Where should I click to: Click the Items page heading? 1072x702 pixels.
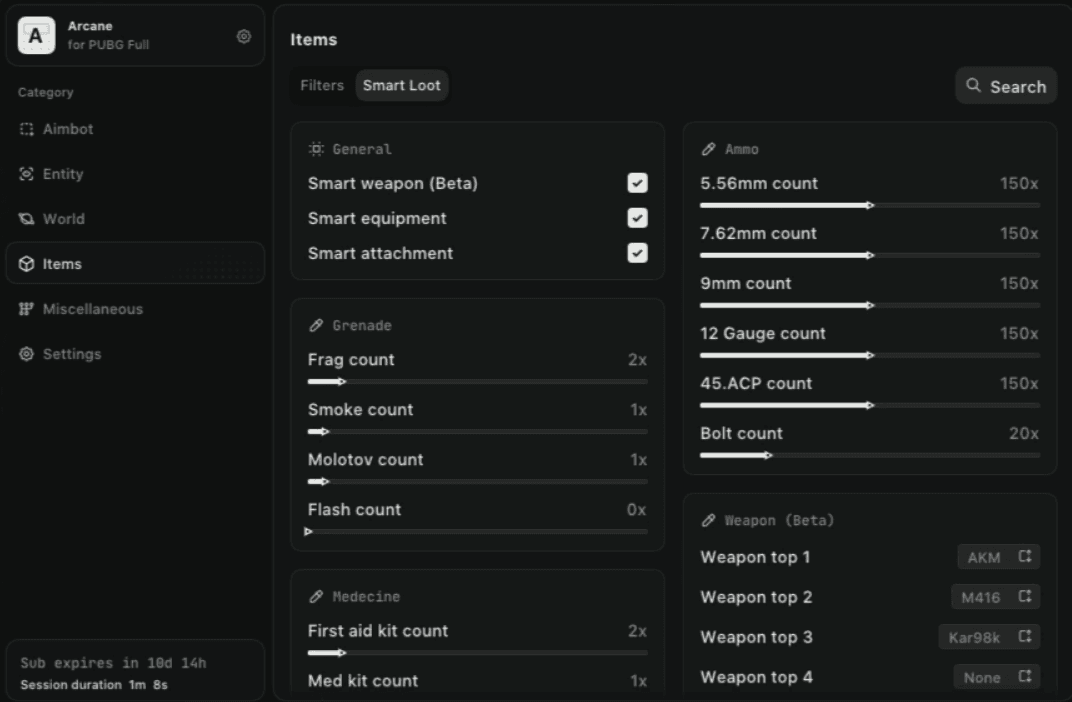(314, 40)
